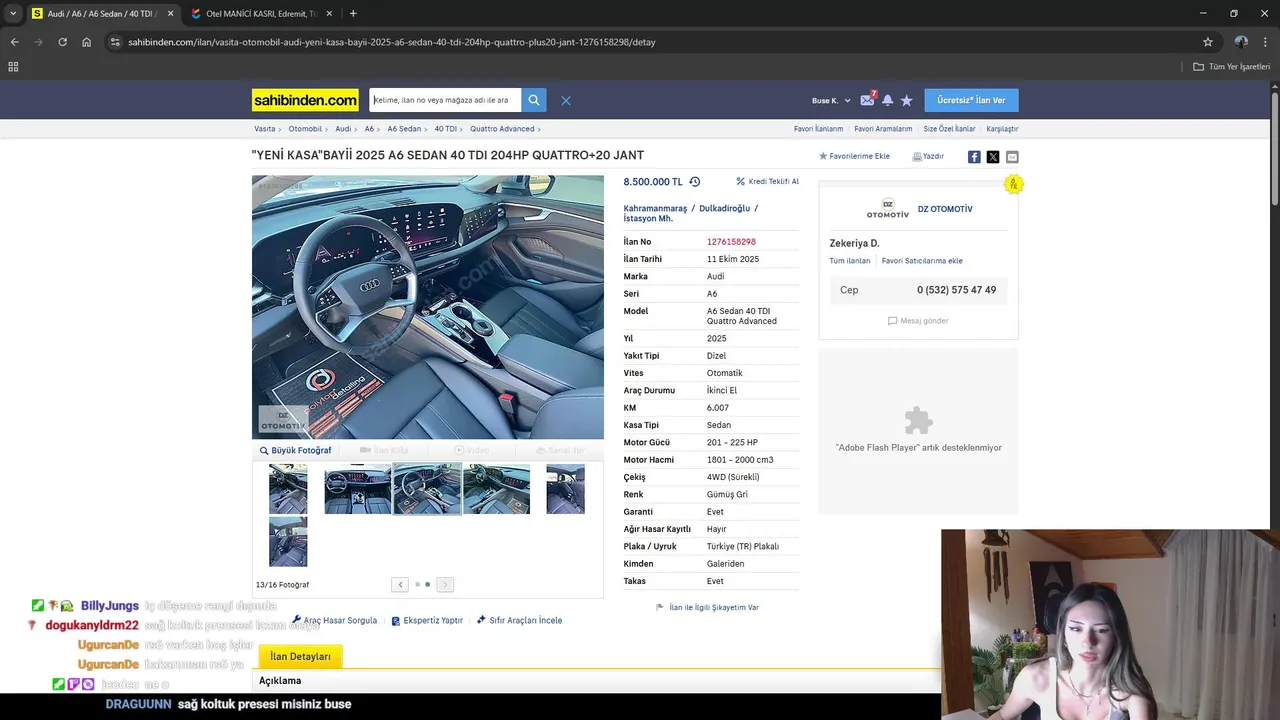The image size is (1280, 720).
Task: Go to next photo page arrow
Action: (x=445, y=584)
